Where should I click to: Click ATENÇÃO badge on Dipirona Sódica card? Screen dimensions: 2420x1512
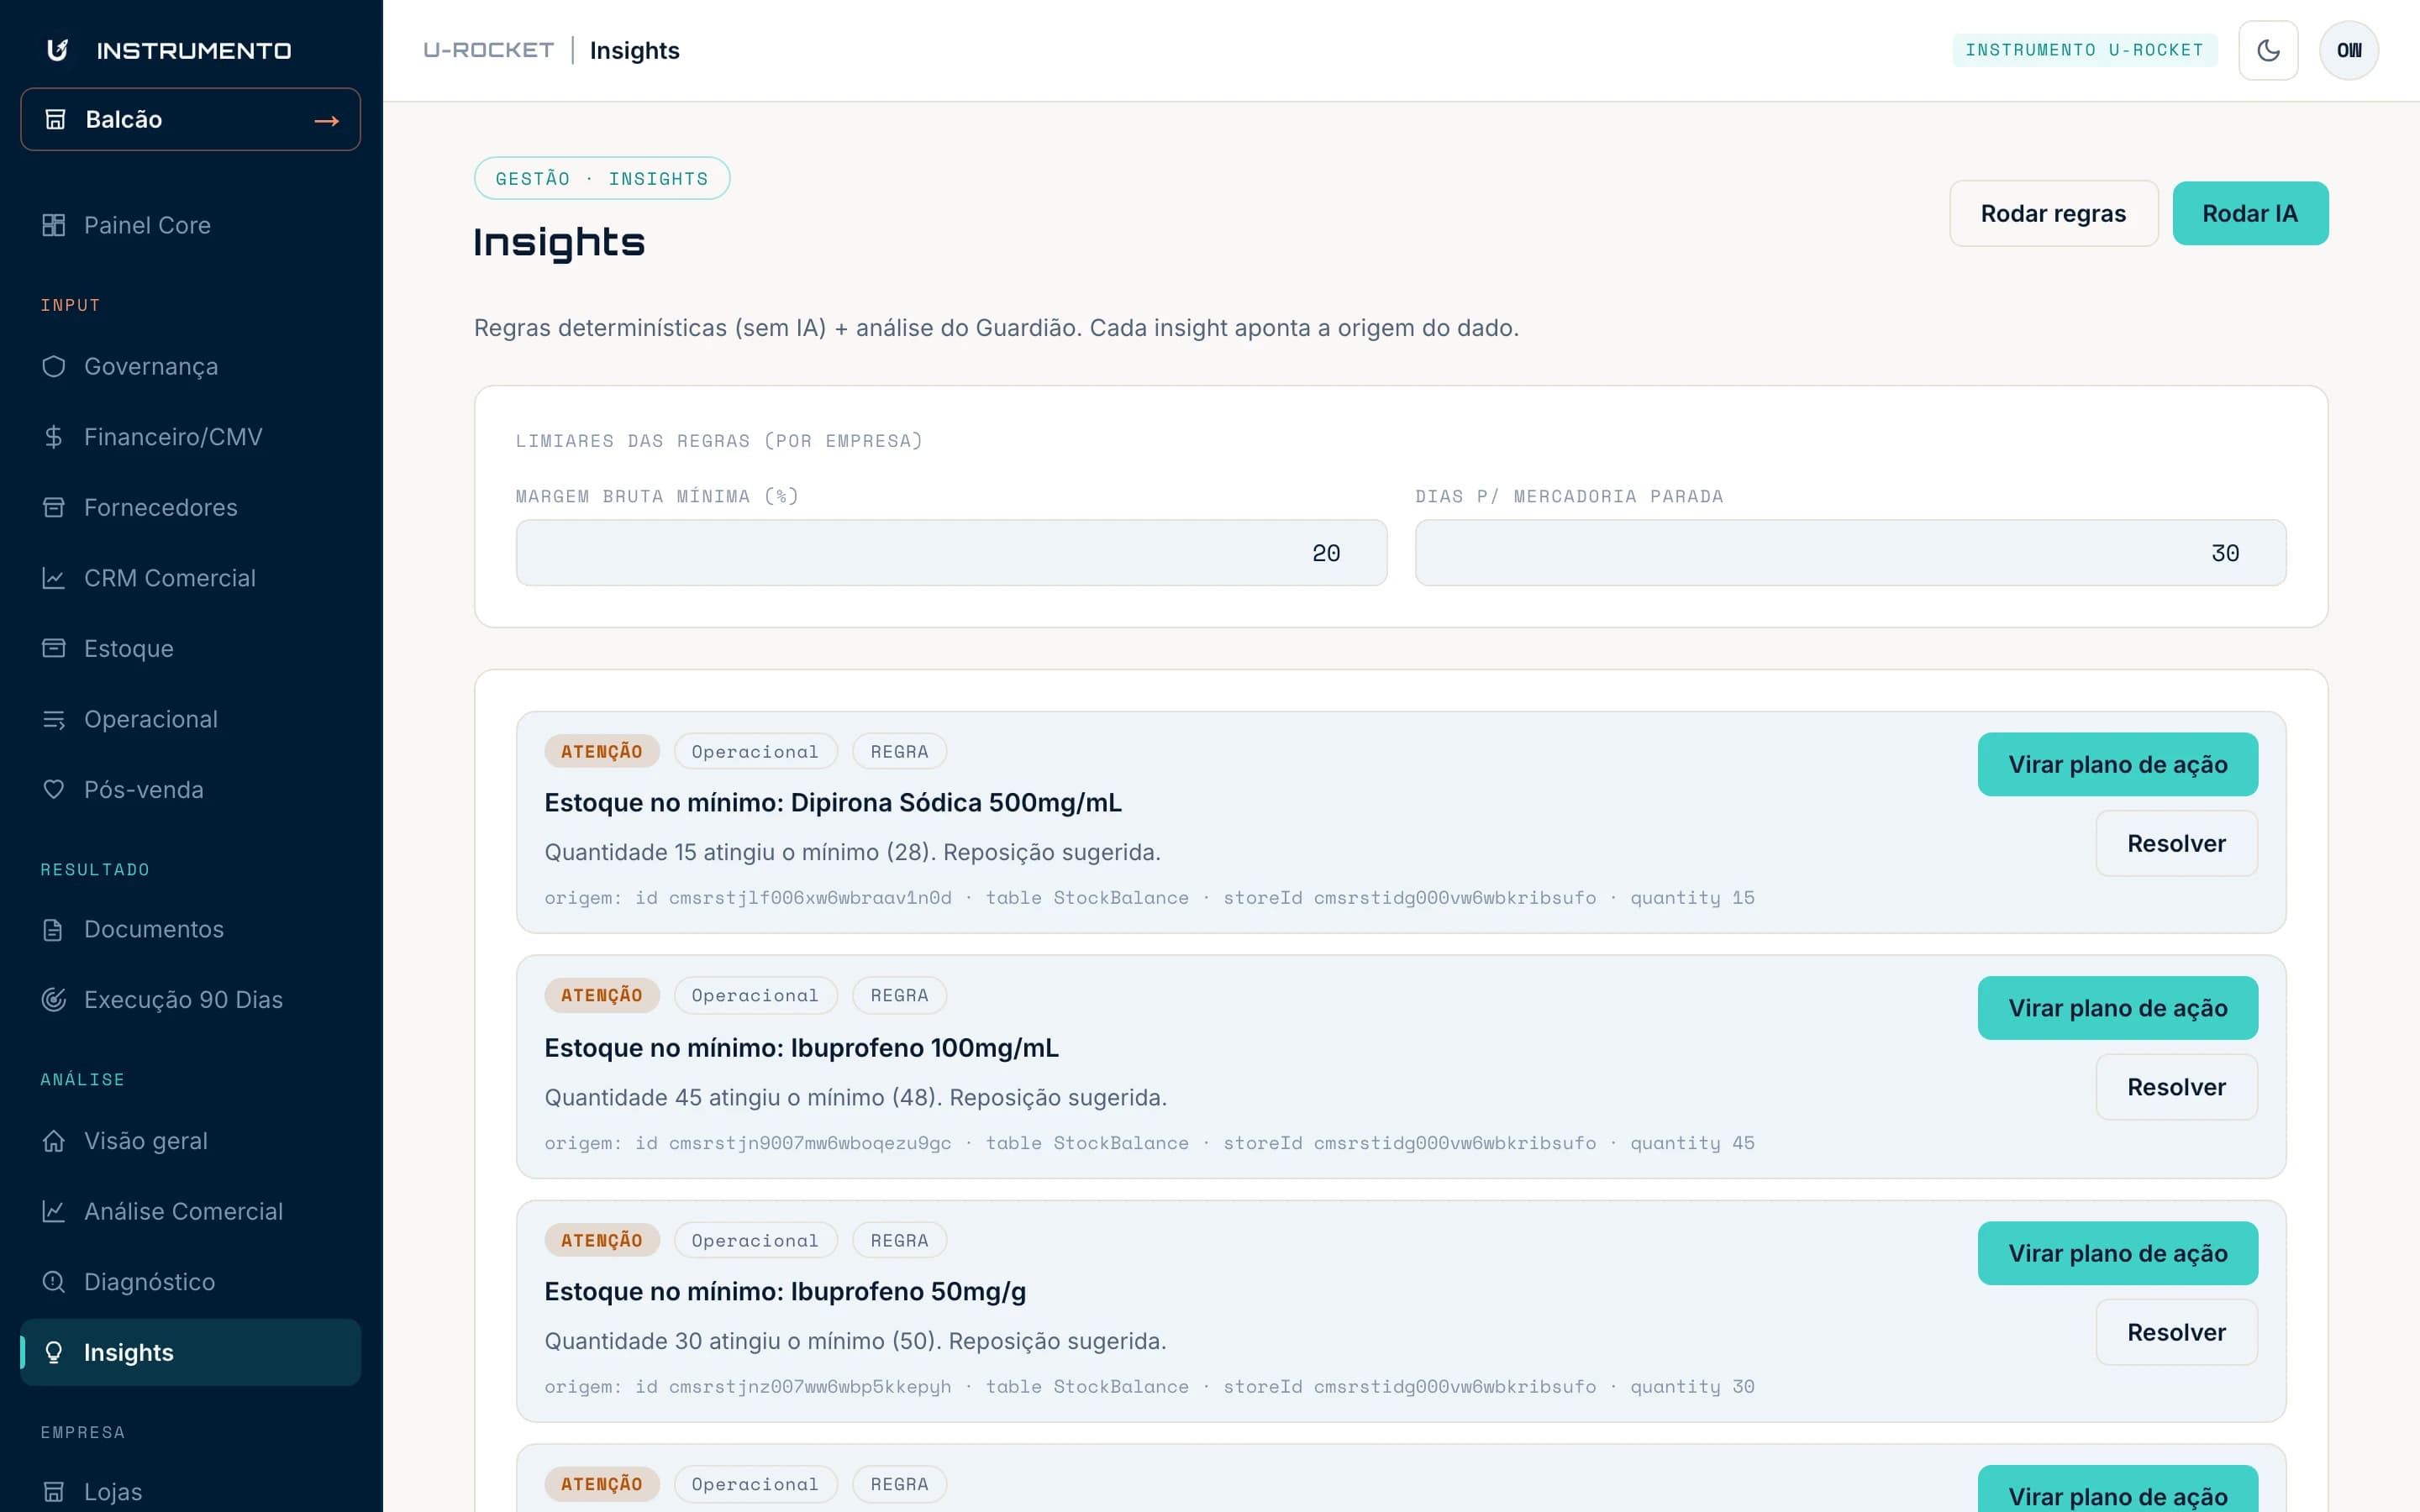[601, 751]
